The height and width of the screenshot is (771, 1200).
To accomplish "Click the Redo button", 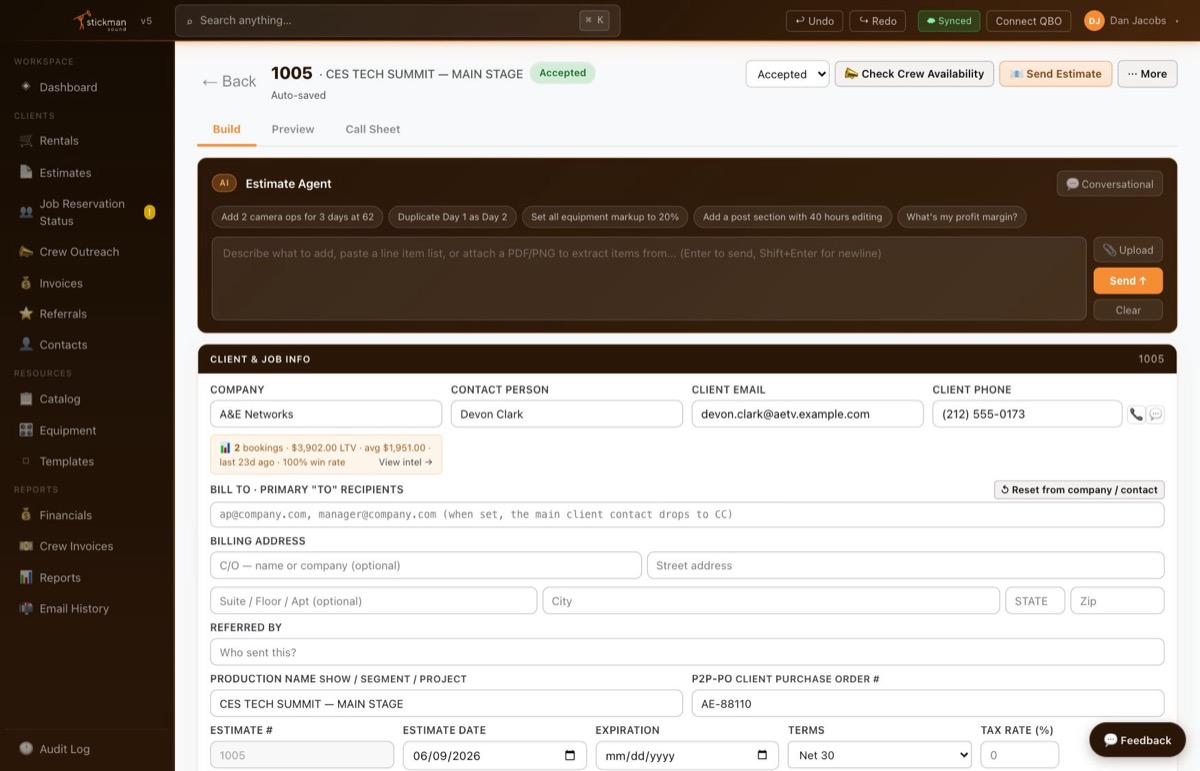I will (x=878, y=20).
